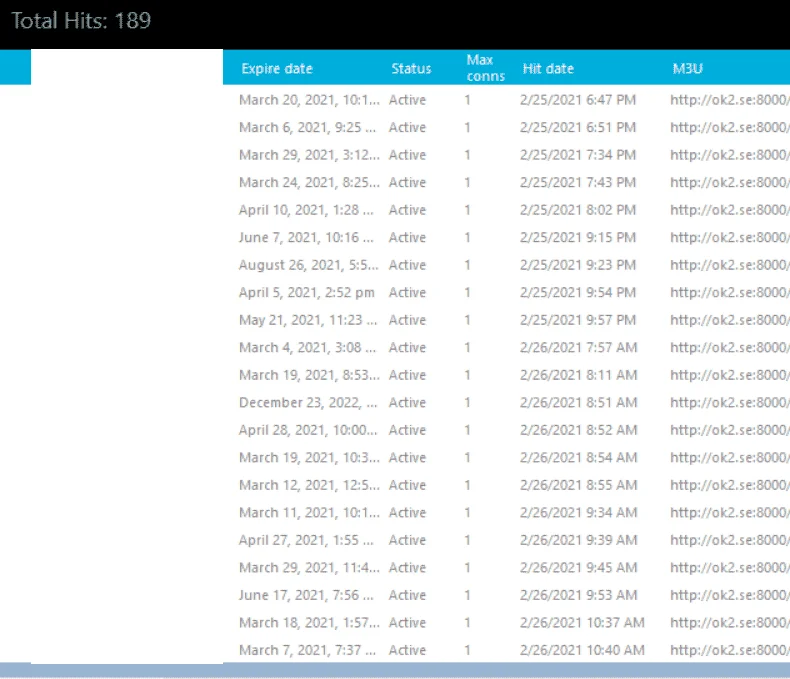This screenshot has width=790, height=679.
Task: Select row expiring March 12, 2021
Action: coord(506,485)
